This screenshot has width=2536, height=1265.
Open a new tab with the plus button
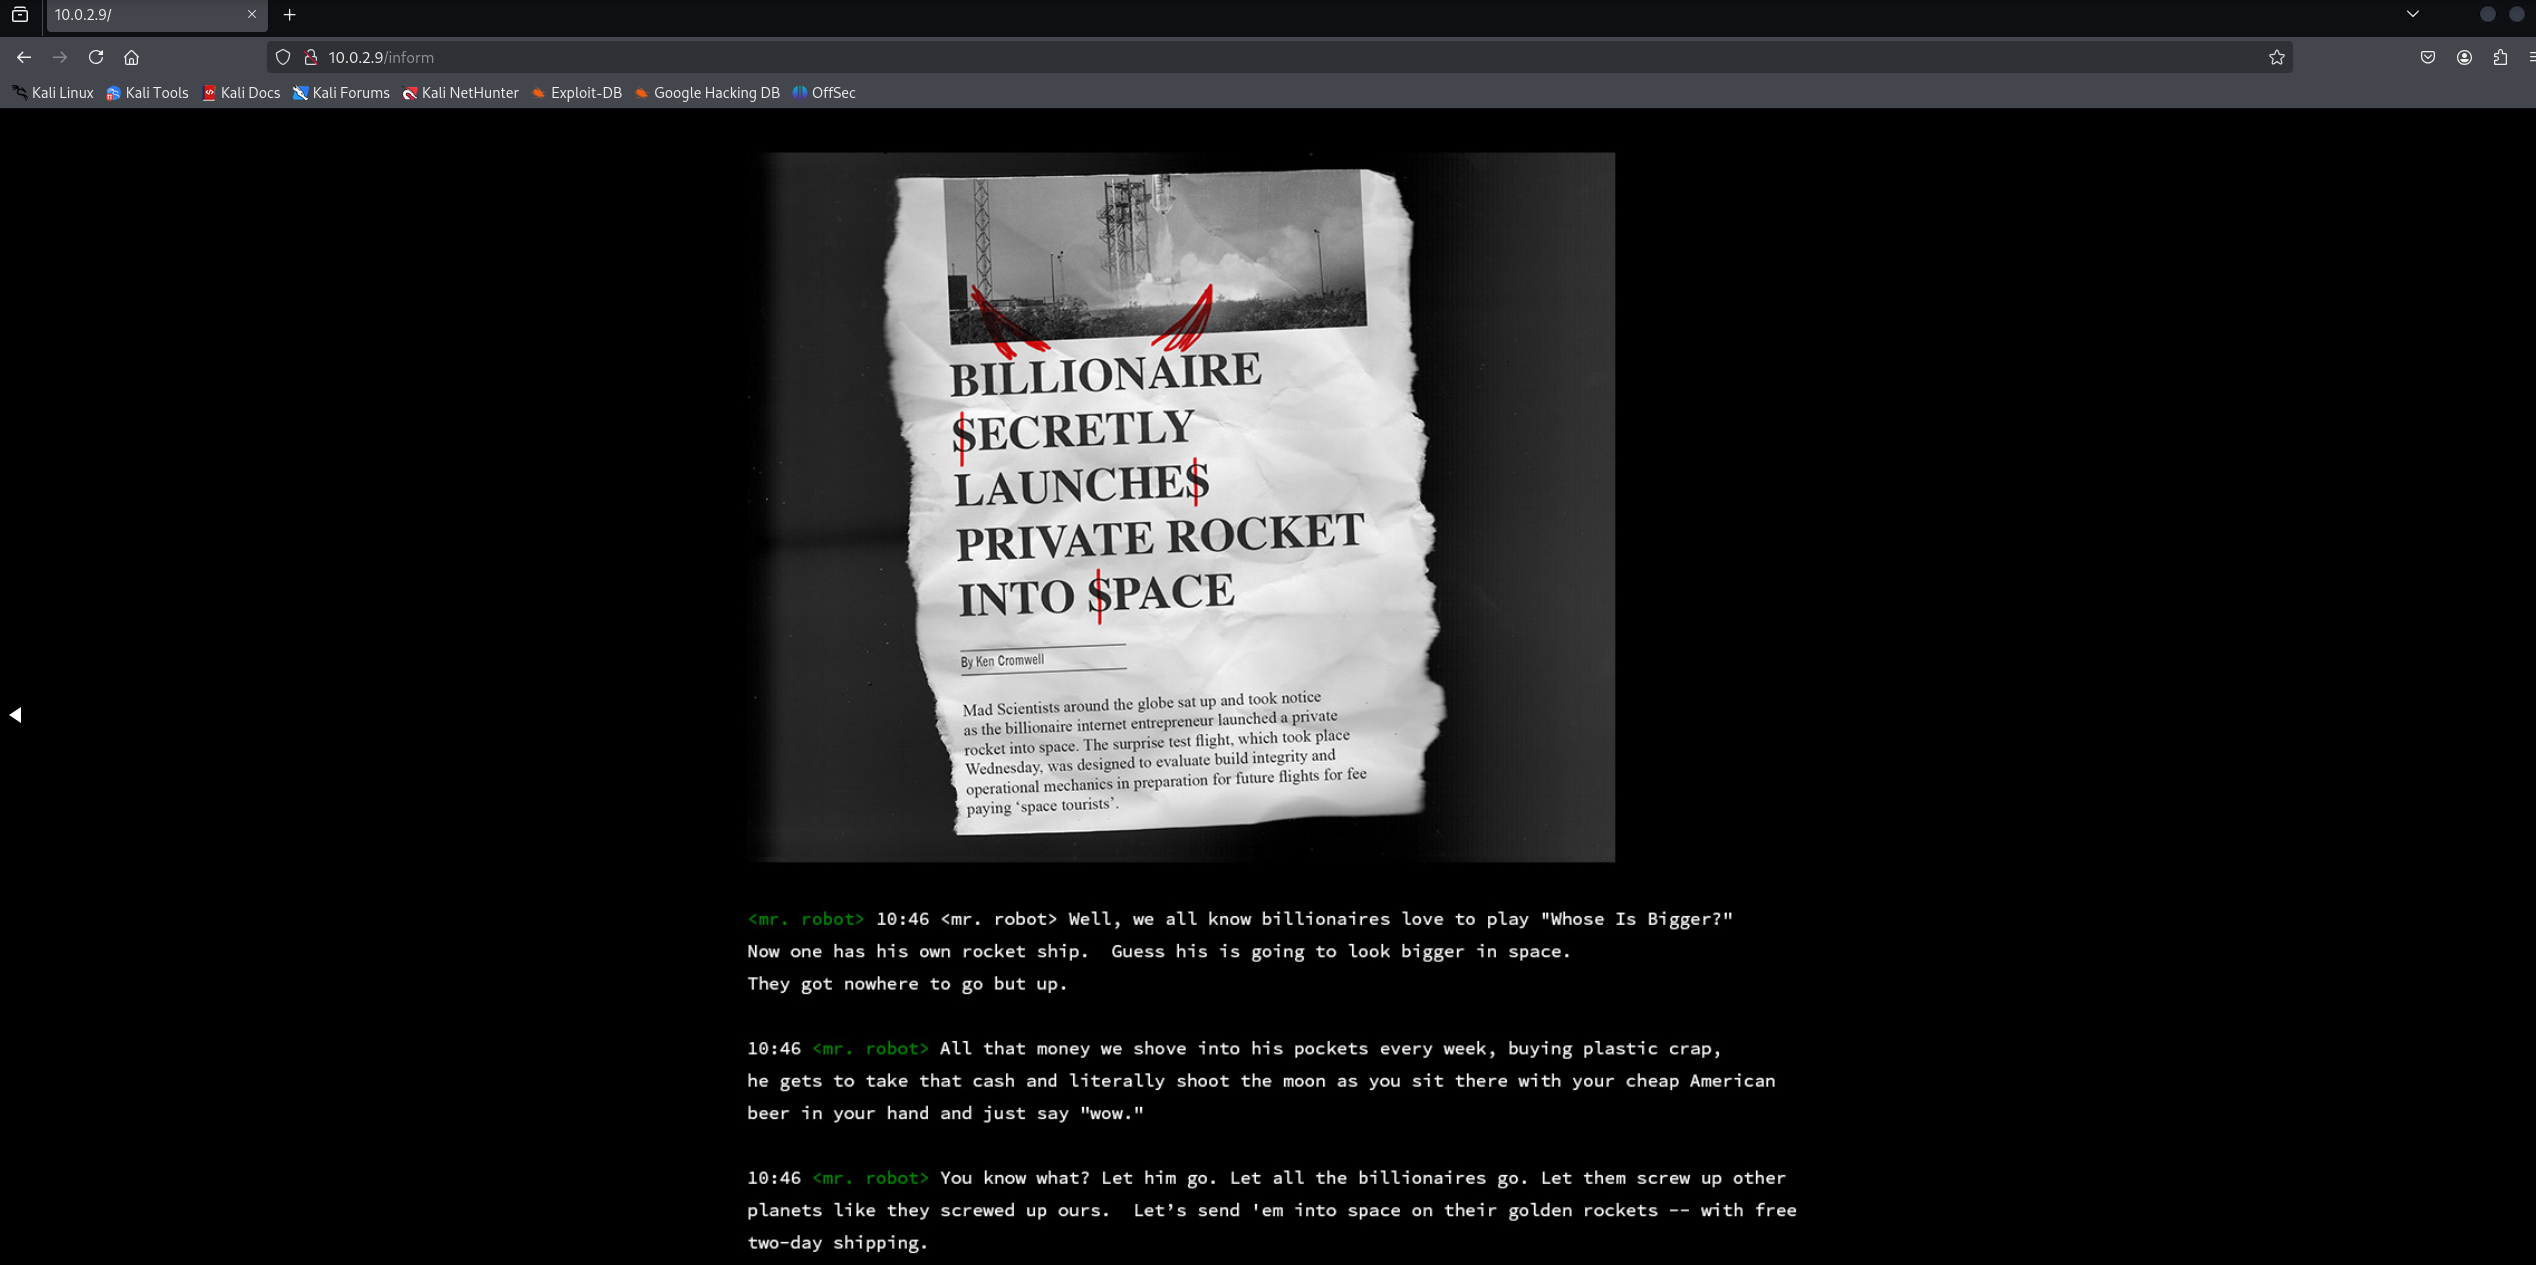coord(290,15)
